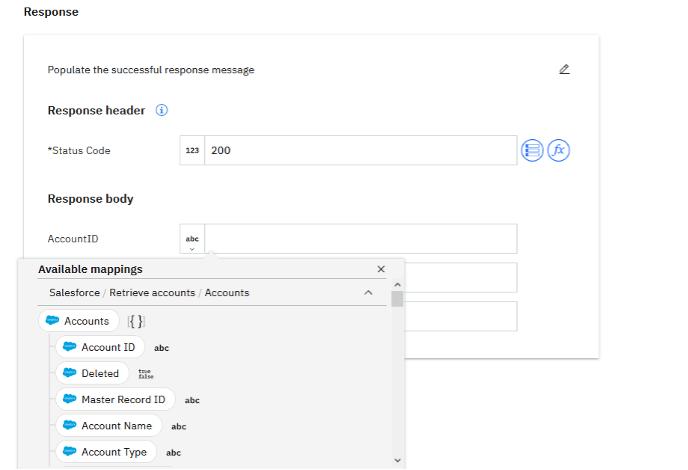Collapse the Salesforce Retrieve accounts section
The height and width of the screenshot is (470, 688).
pyautogui.click(x=368, y=293)
